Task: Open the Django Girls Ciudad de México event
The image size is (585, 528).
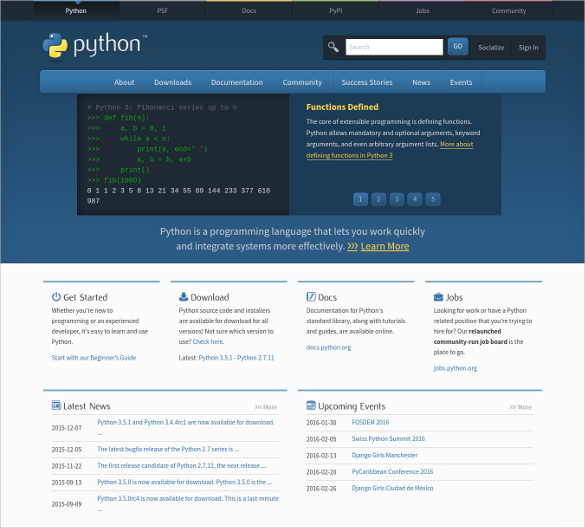Action: (392, 488)
